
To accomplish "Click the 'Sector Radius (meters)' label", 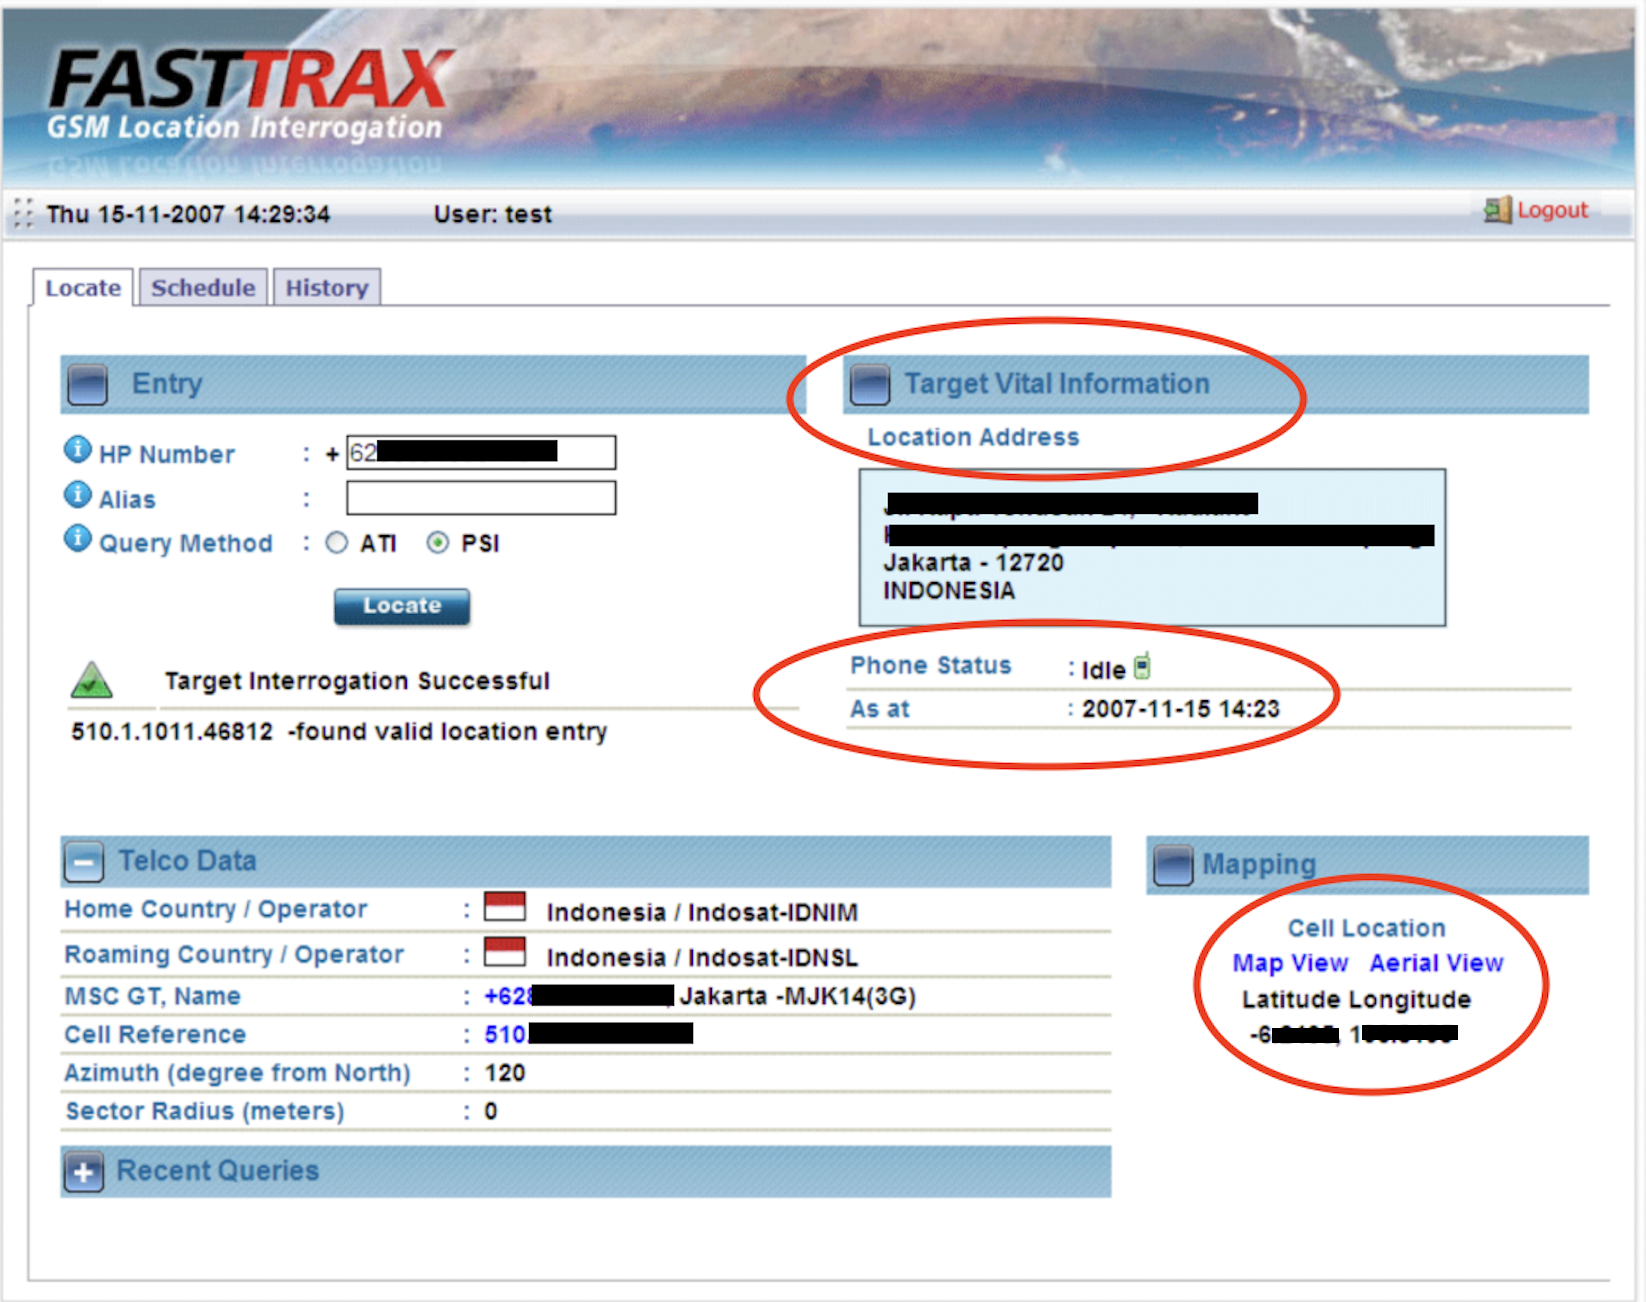I will coord(205,1111).
